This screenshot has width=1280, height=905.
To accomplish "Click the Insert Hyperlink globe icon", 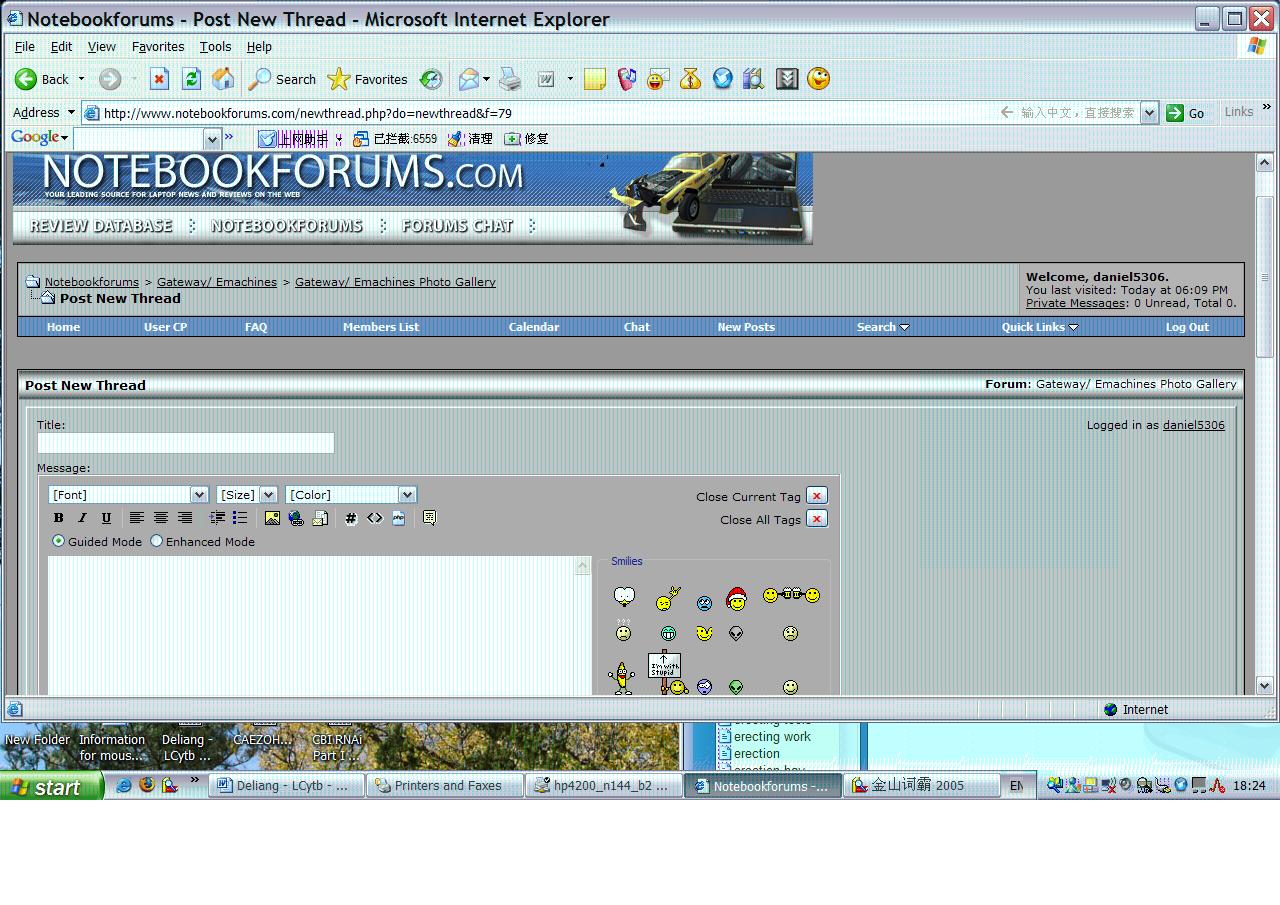I will 296,518.
